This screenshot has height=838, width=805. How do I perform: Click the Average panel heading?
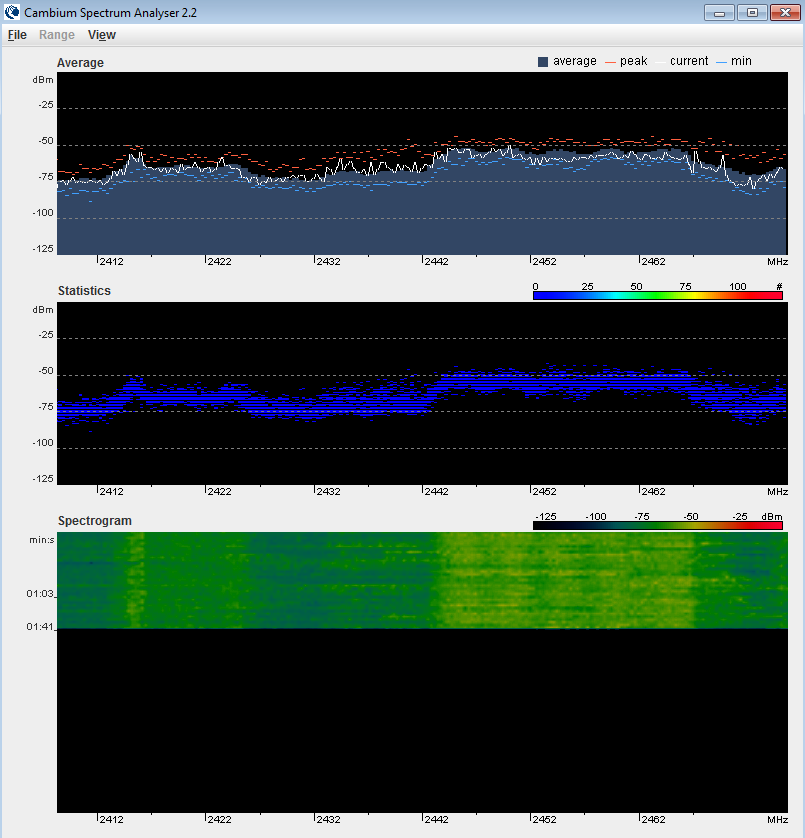[x=80, y=63]
